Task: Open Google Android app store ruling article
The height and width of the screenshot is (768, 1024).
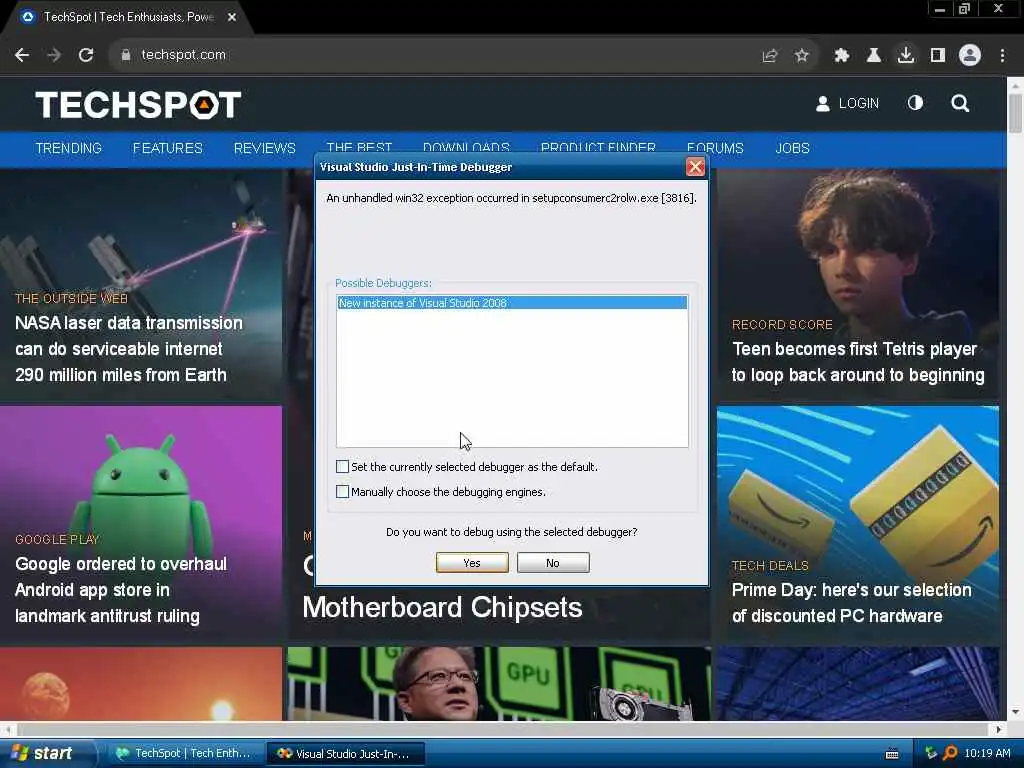Action: [121, 590]
